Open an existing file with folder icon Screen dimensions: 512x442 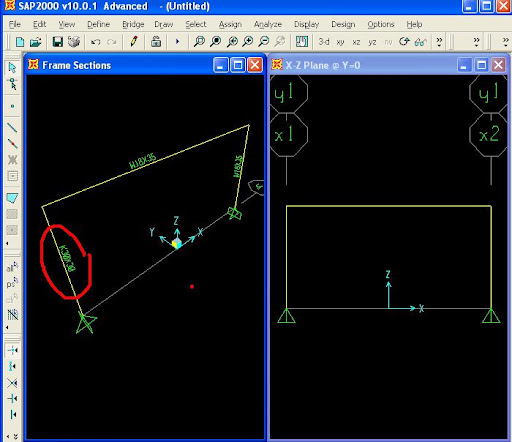click(x=35, y=42)
